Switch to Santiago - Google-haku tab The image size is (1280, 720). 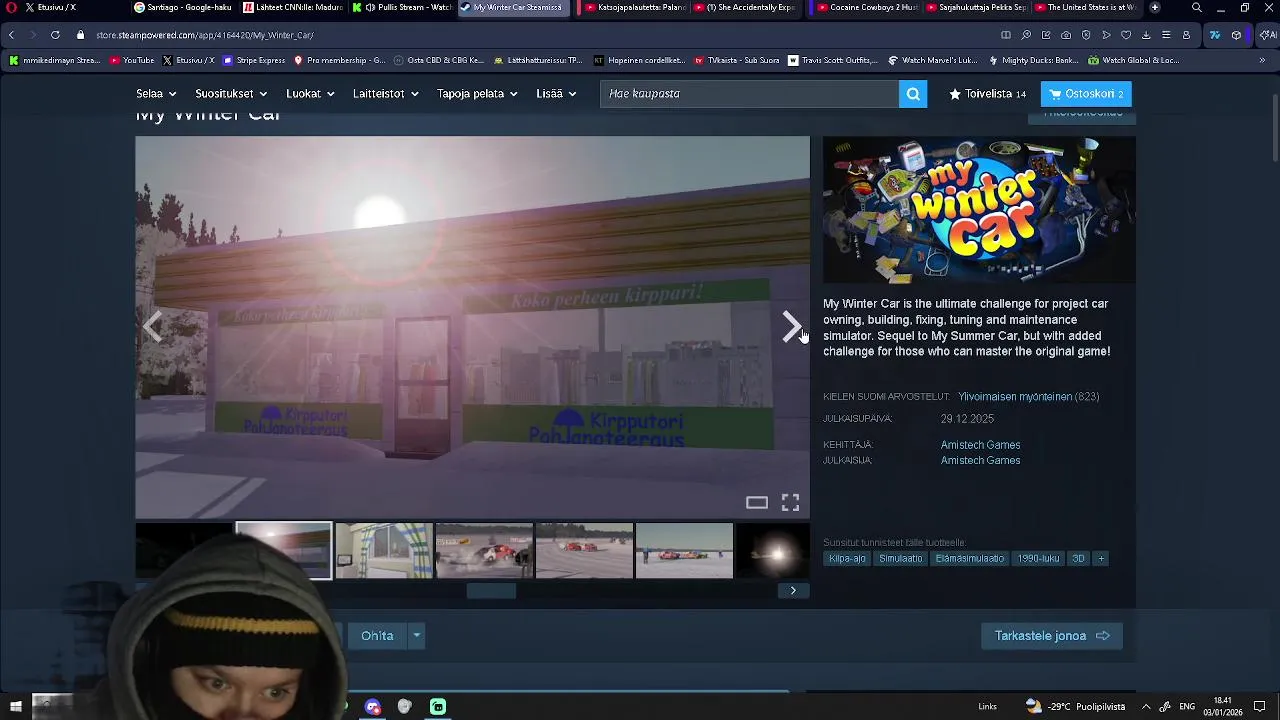pyautogui.click(x=183, y=7)
